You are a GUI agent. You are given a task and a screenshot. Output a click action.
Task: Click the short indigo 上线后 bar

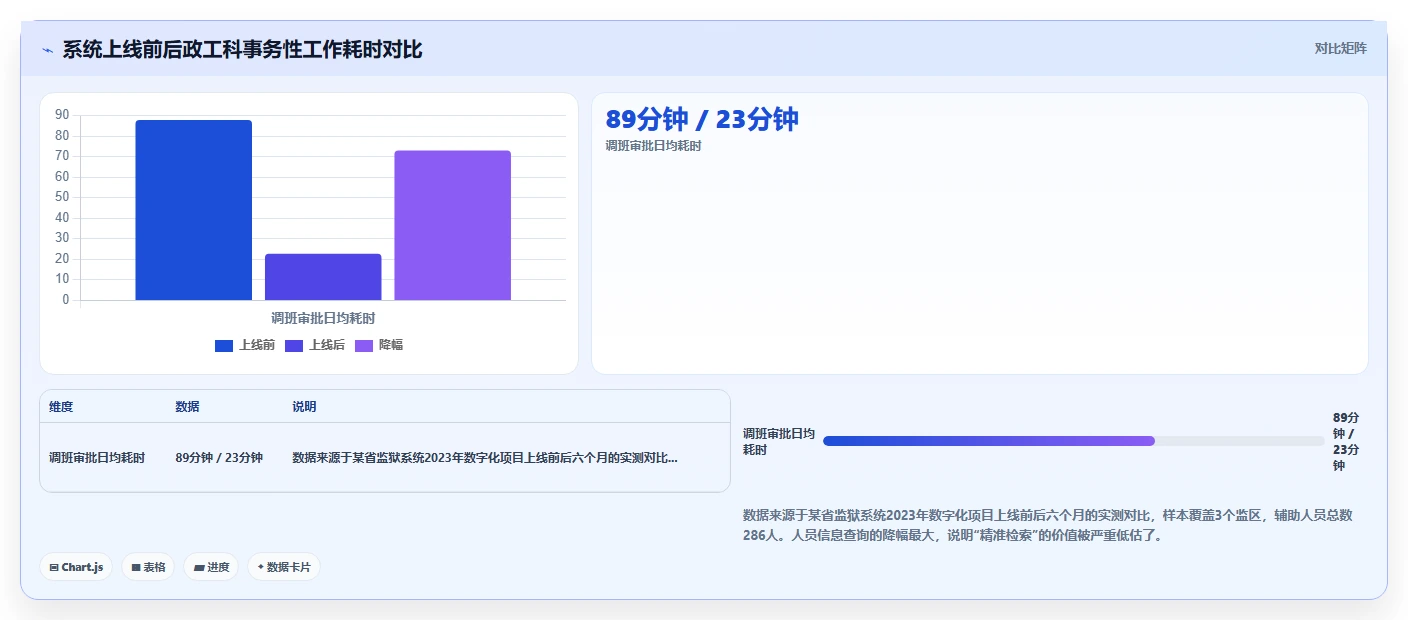[x=323, y=277]
